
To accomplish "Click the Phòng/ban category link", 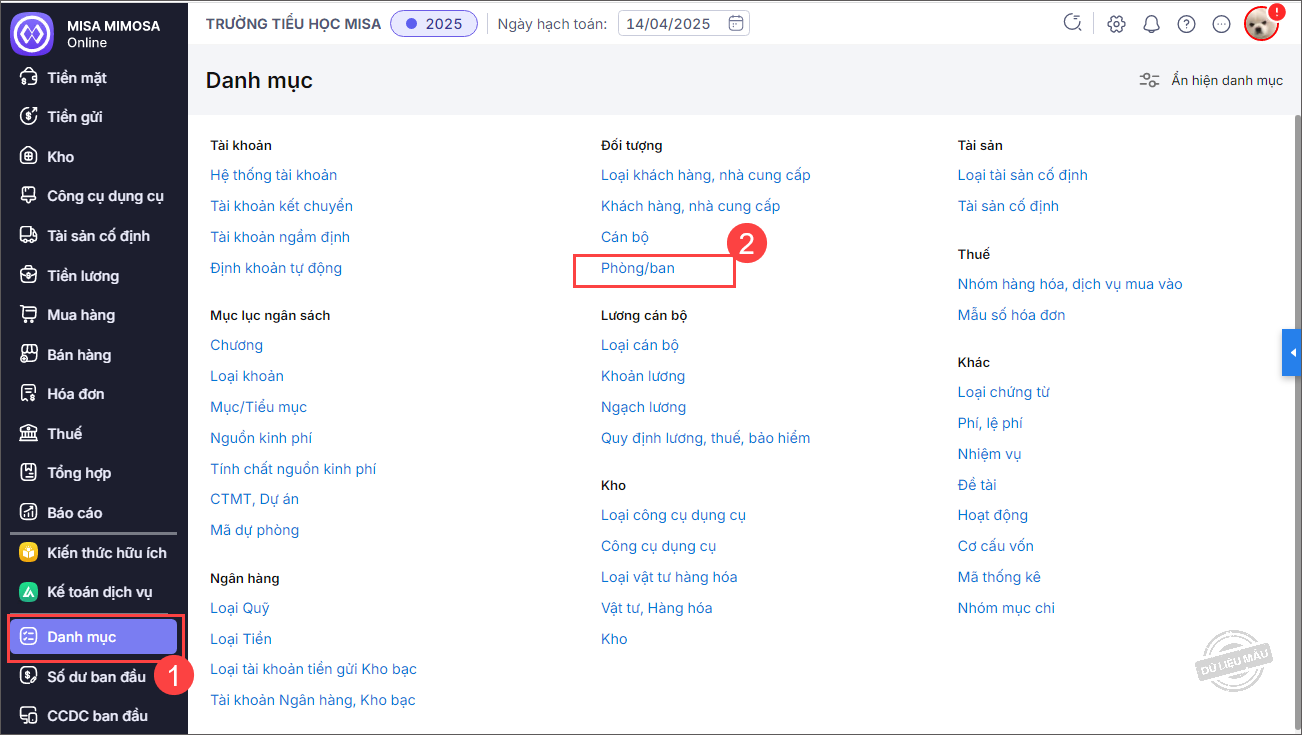I will pyautogui.click(x=638, y=268).
